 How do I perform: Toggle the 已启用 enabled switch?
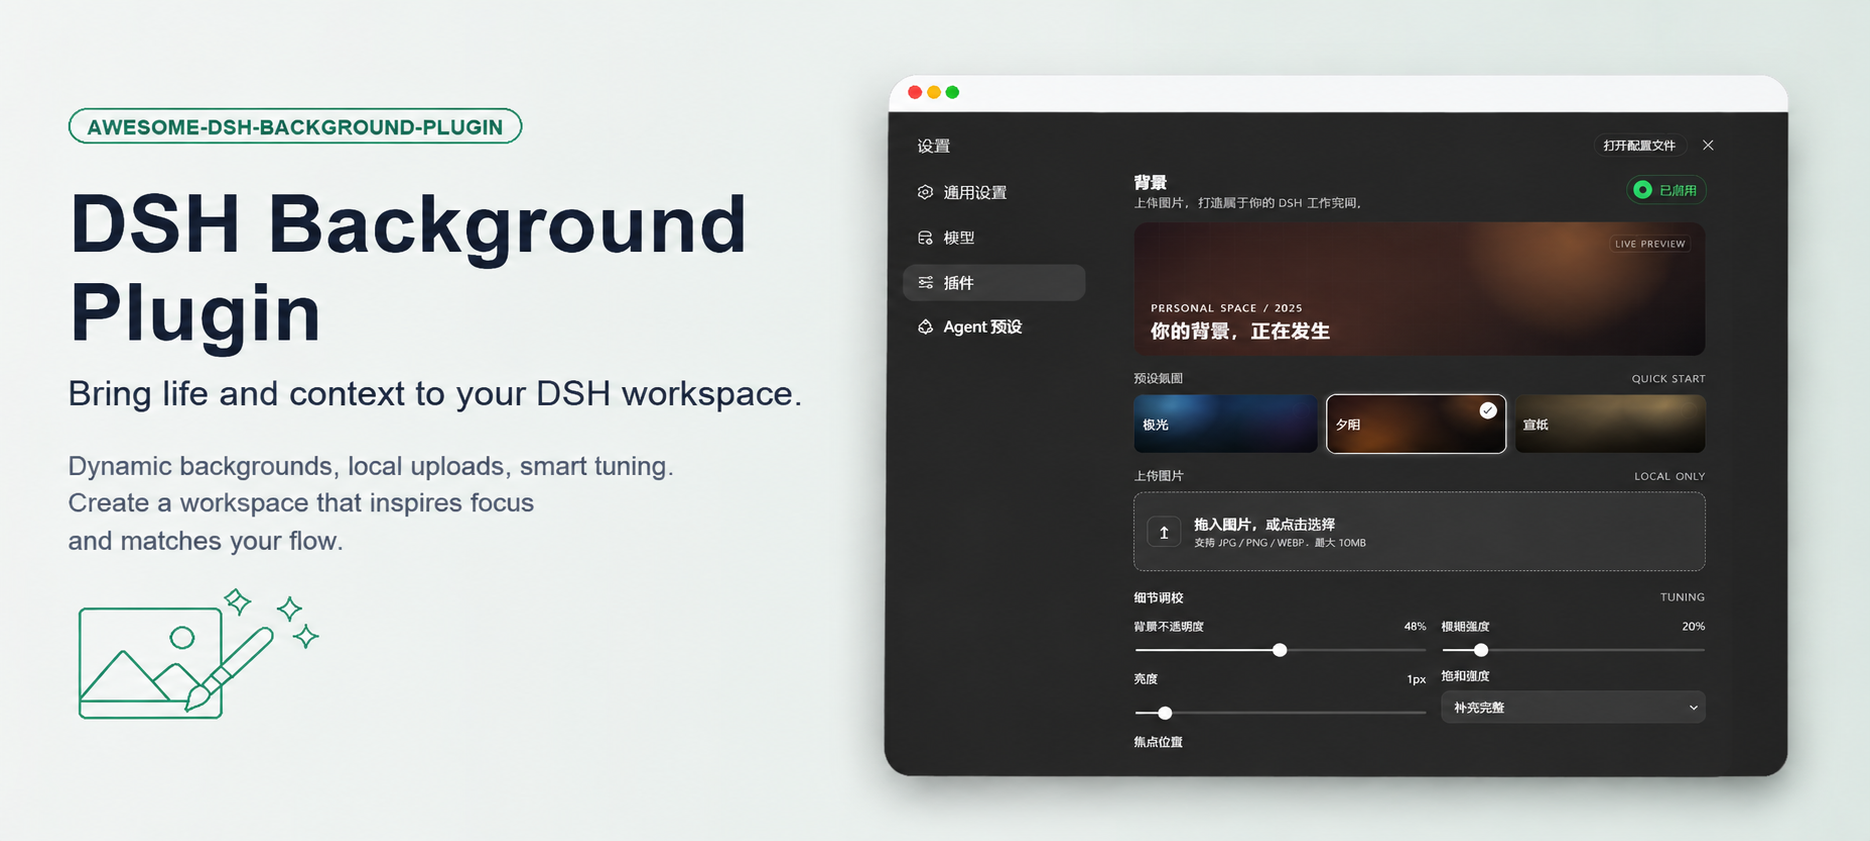(x=1666, y=190)
